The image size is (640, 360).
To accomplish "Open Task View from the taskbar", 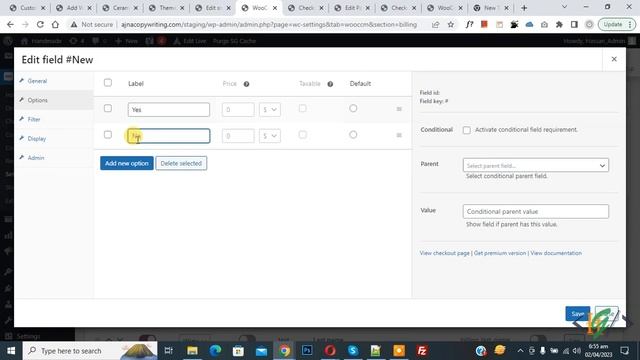I will pyautogui.click(x=168, y=351).
